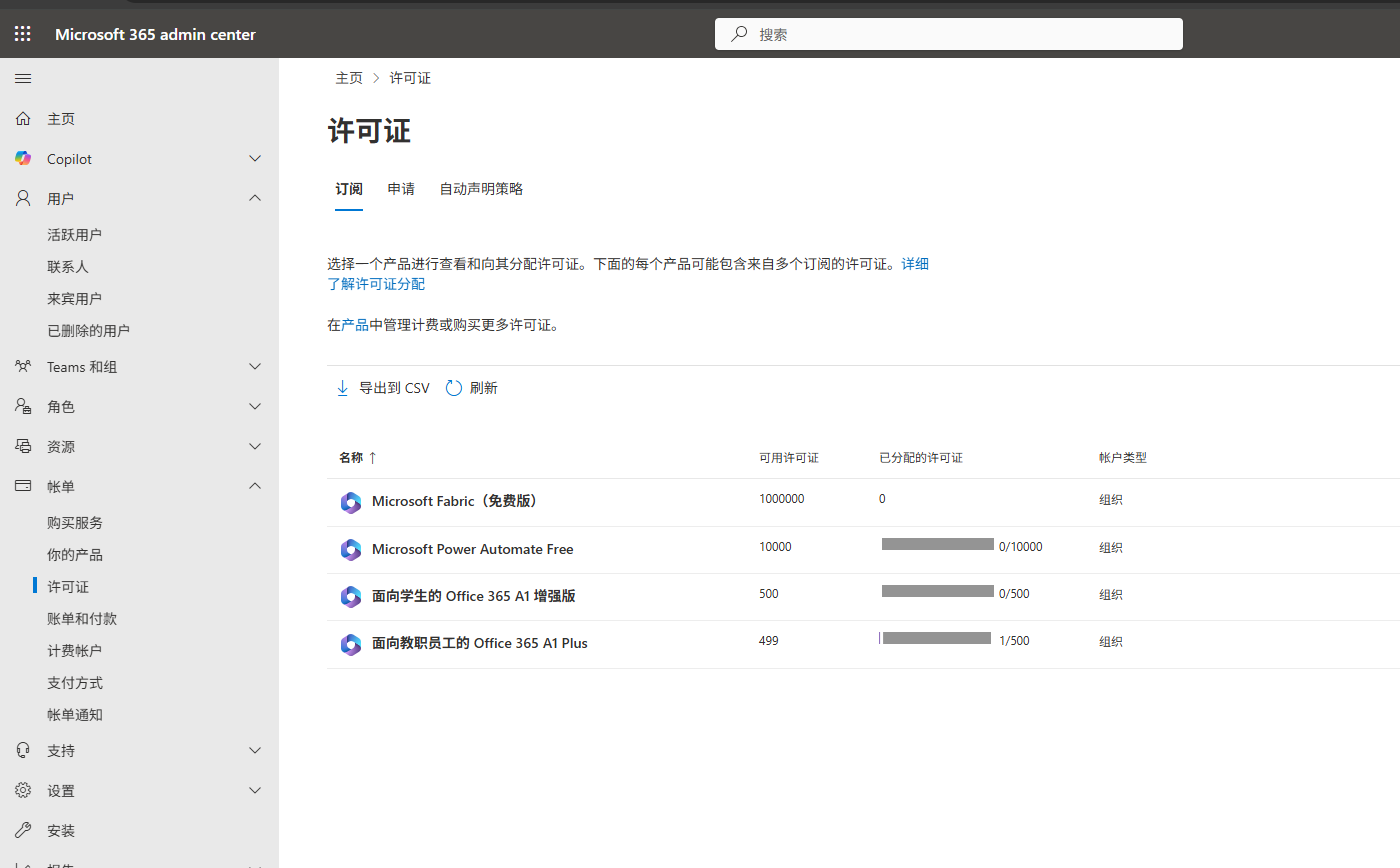Open 支付方式 in the sidebar
Screen dimensions: 1400x868
[75, 683]
